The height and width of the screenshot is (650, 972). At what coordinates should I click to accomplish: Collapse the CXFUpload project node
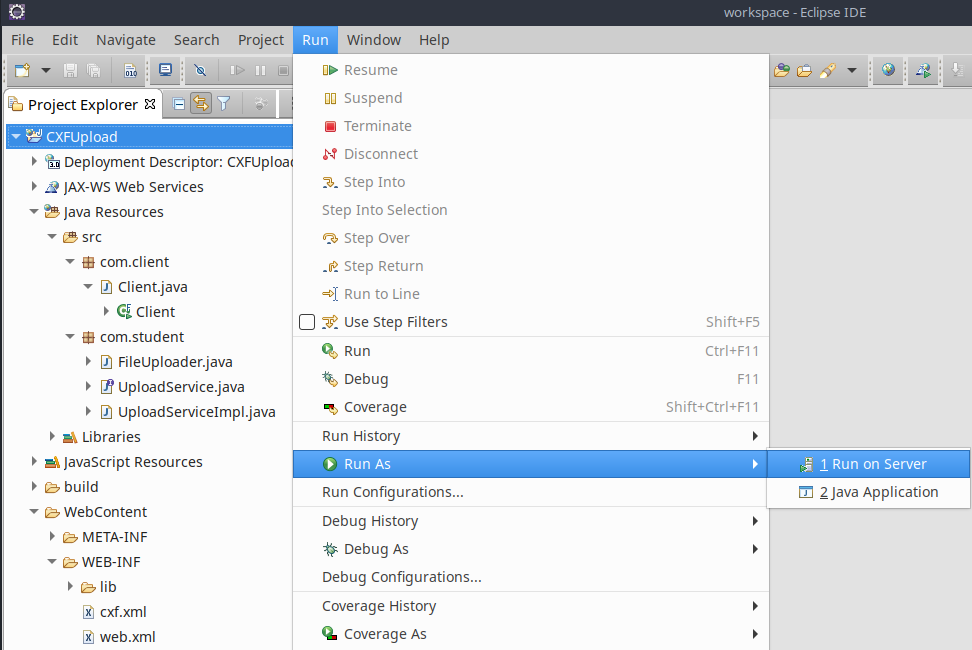16,137
